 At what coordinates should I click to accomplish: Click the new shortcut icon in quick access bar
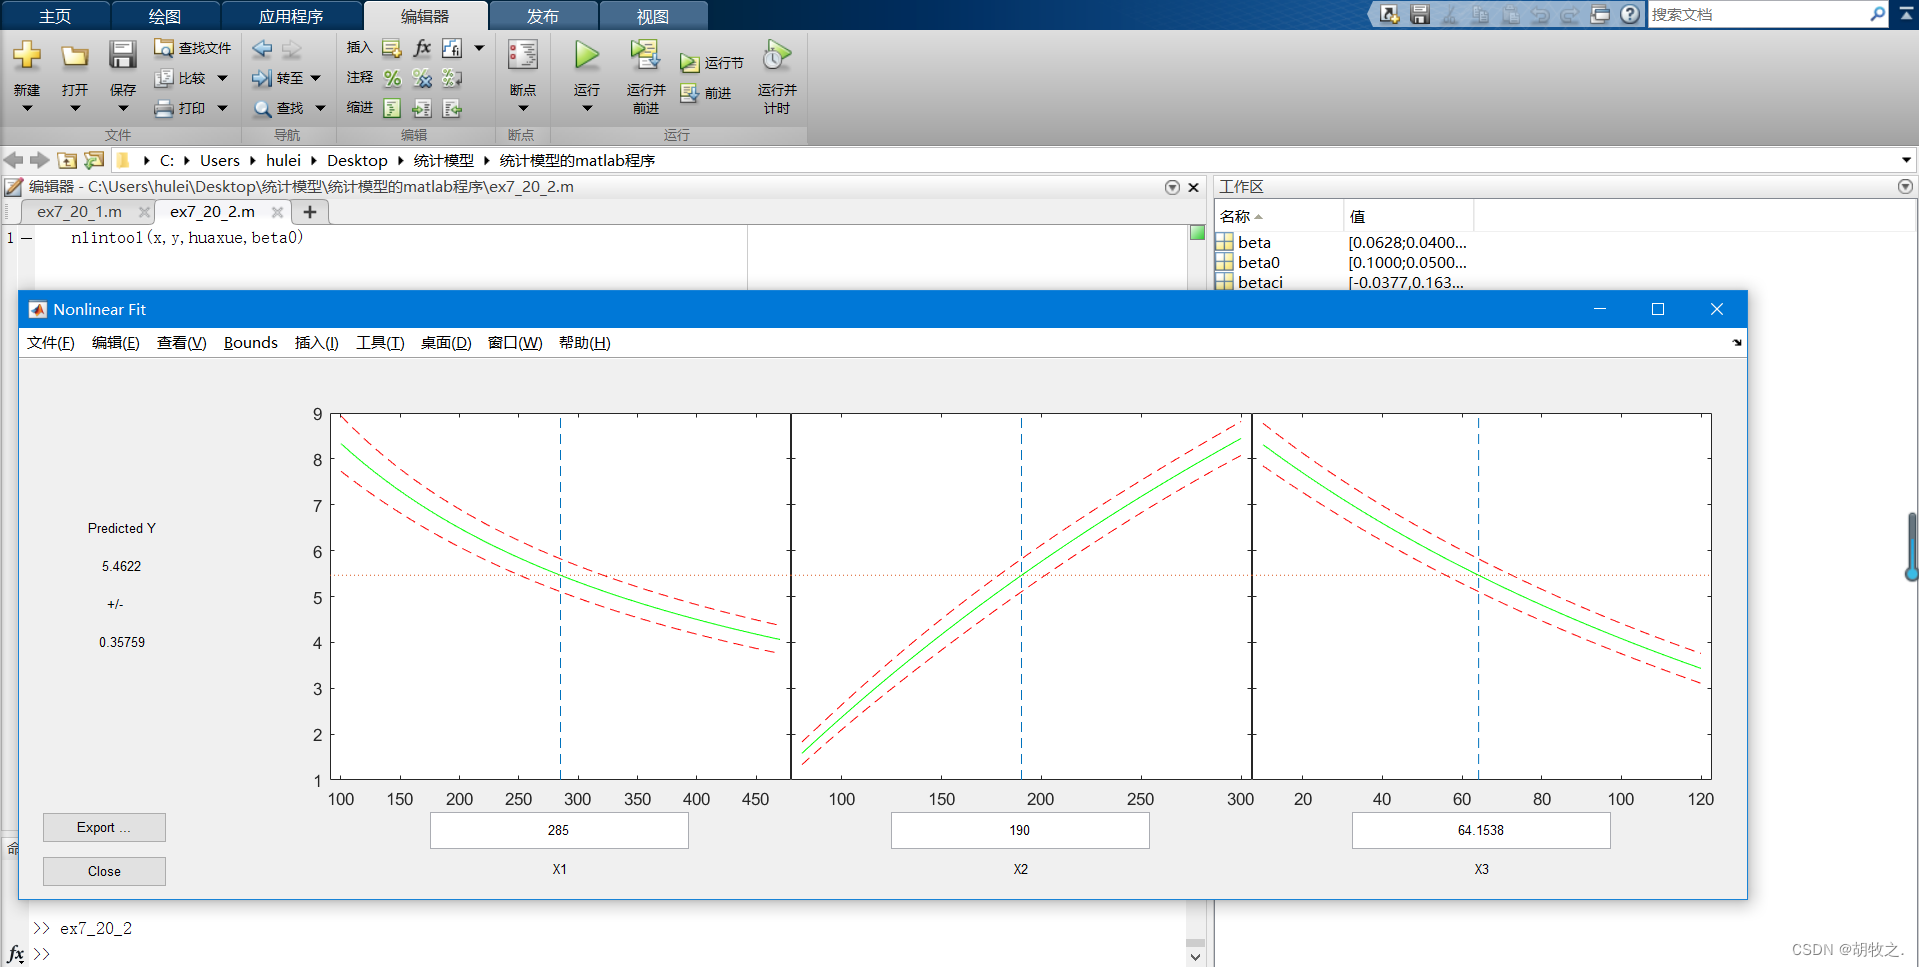(1390, 14)
